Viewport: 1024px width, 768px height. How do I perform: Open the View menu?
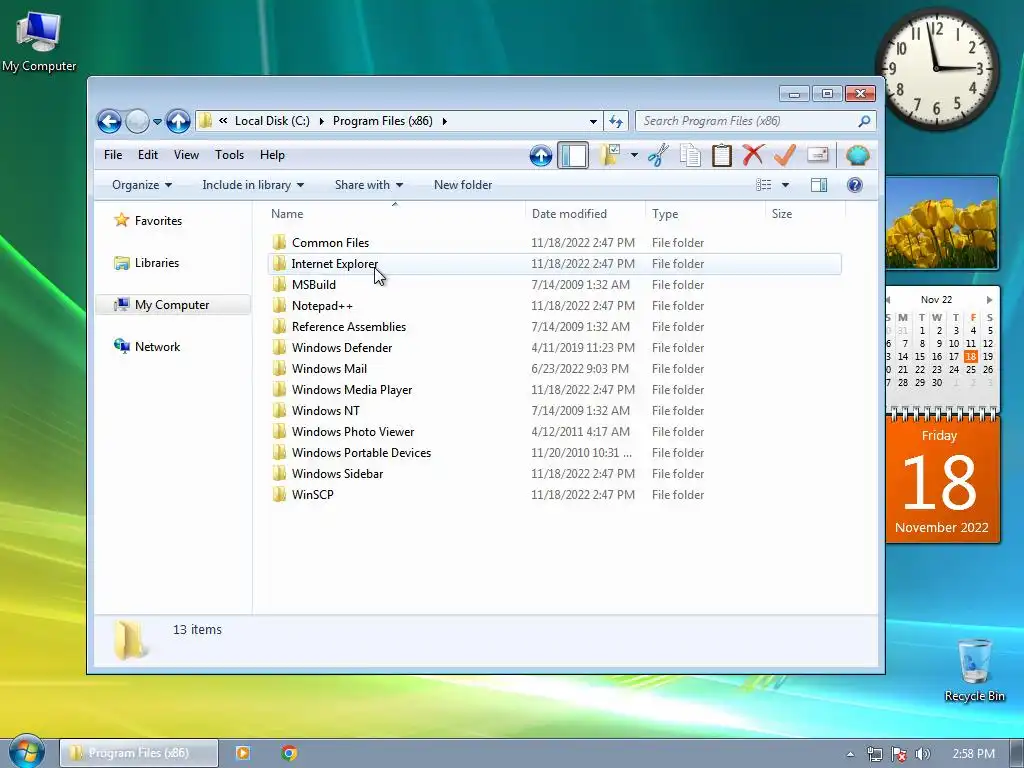pos(186,155)
